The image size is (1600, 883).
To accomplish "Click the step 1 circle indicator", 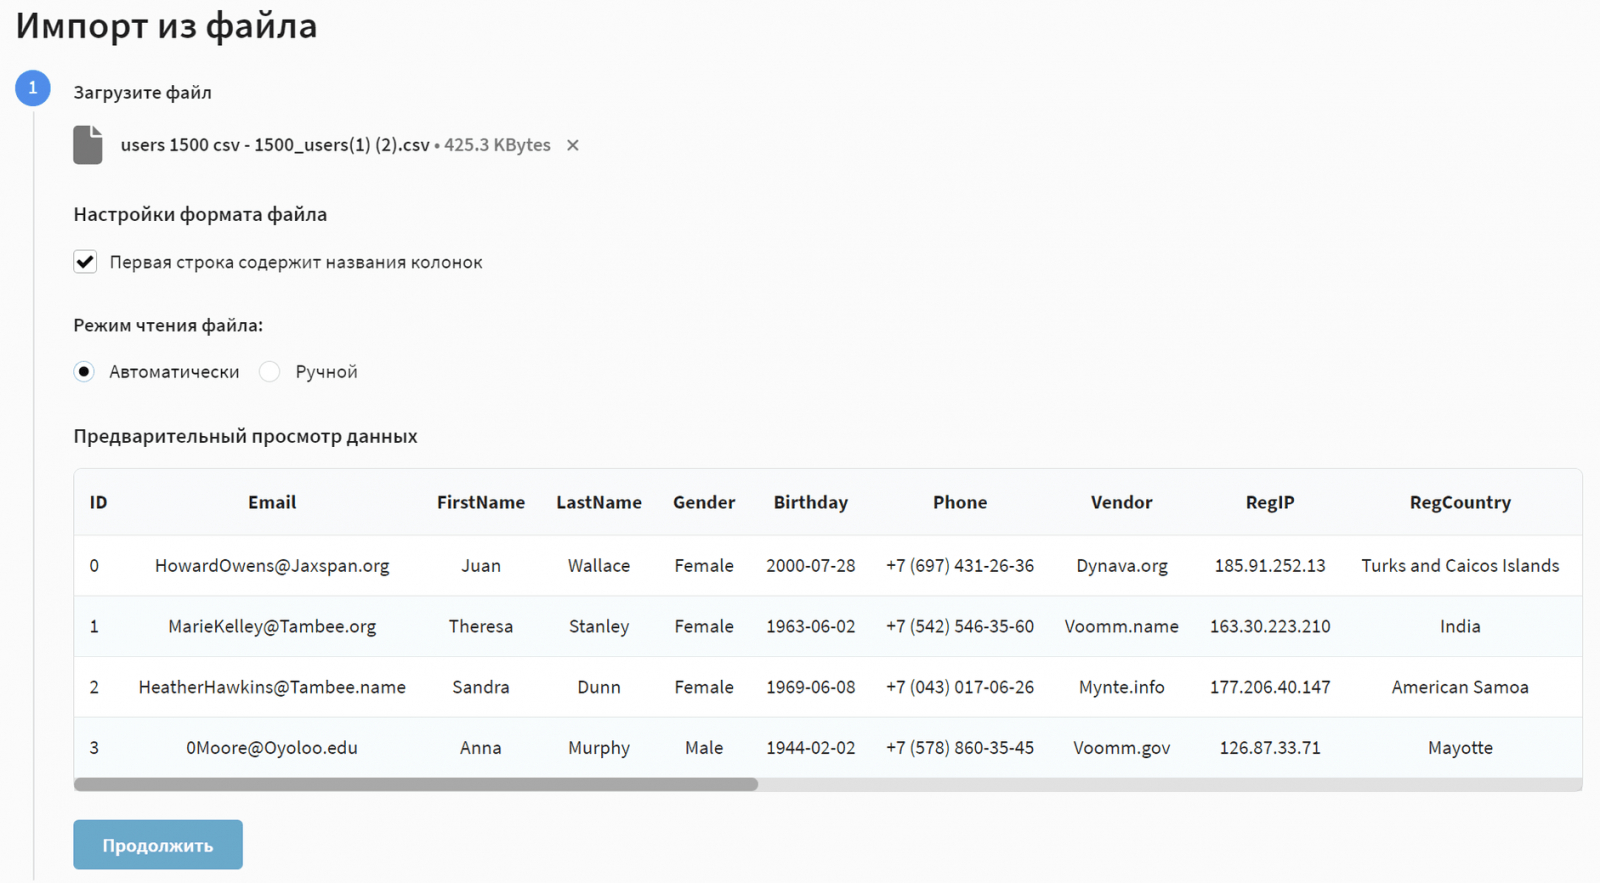I will pos(33,88).
